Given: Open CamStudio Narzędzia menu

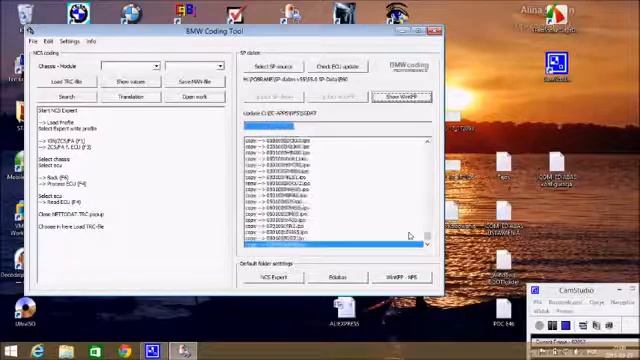Looking at the screenshot, I should coord(622,302).
